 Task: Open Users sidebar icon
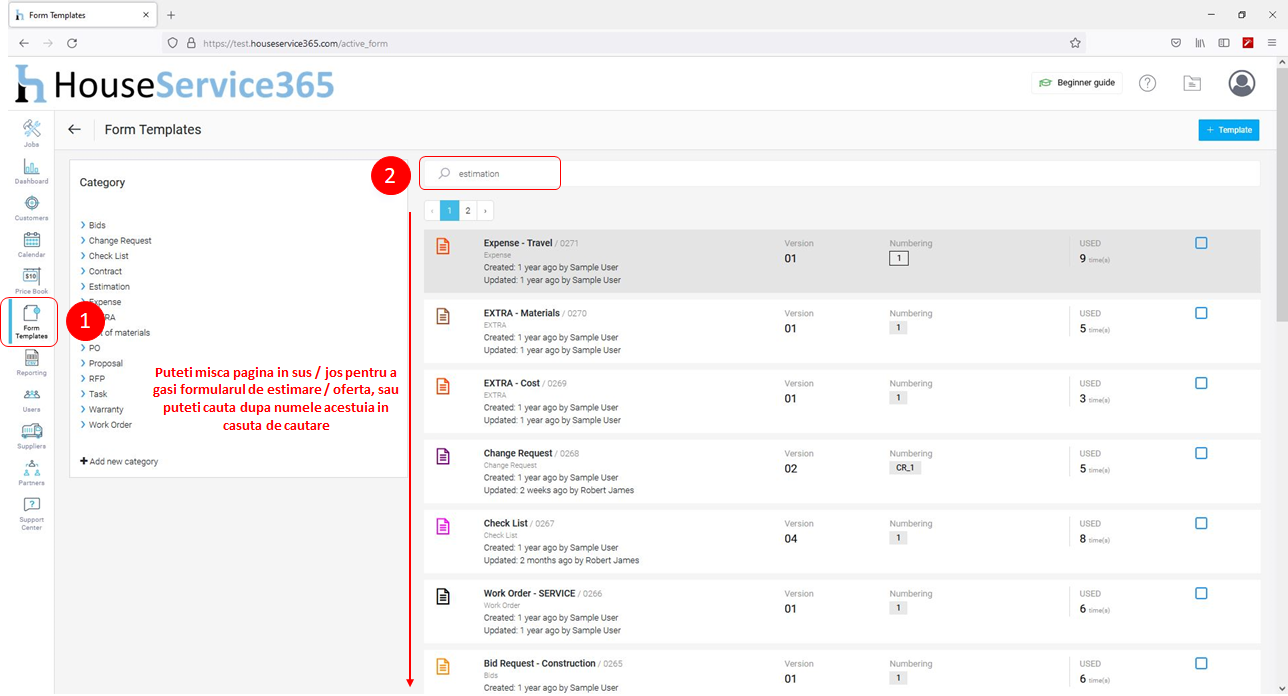[x=31, y=399]
